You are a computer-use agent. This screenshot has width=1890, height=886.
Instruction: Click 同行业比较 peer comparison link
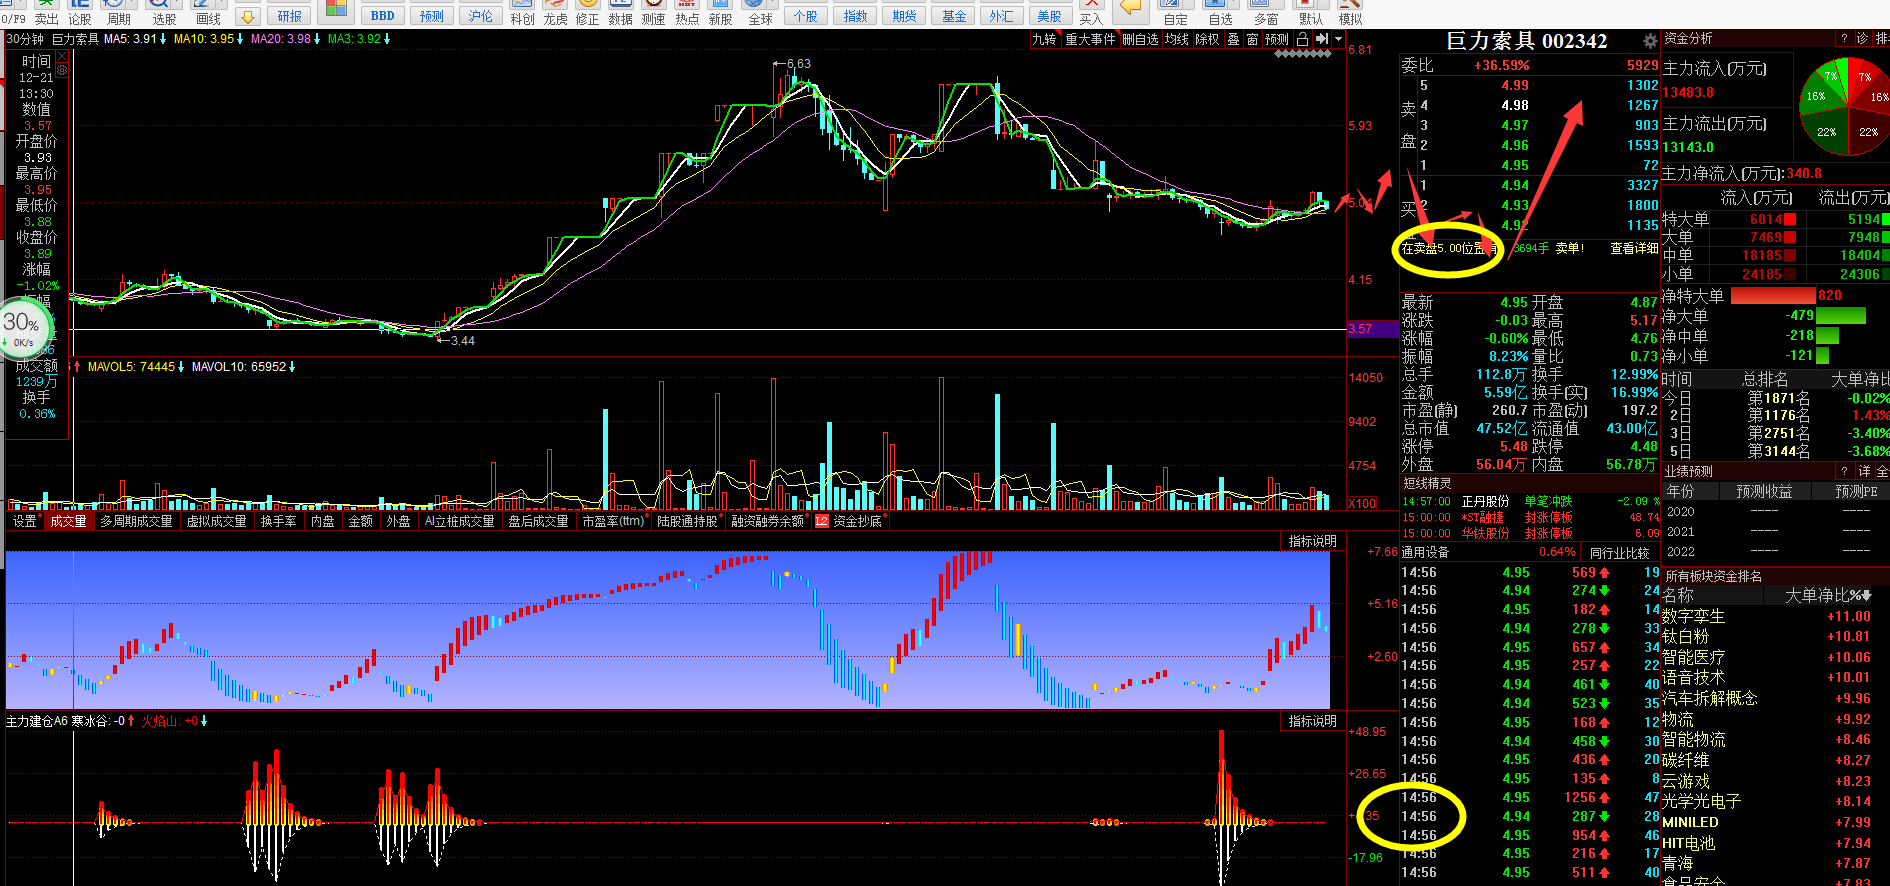[x=1620, y=552]
